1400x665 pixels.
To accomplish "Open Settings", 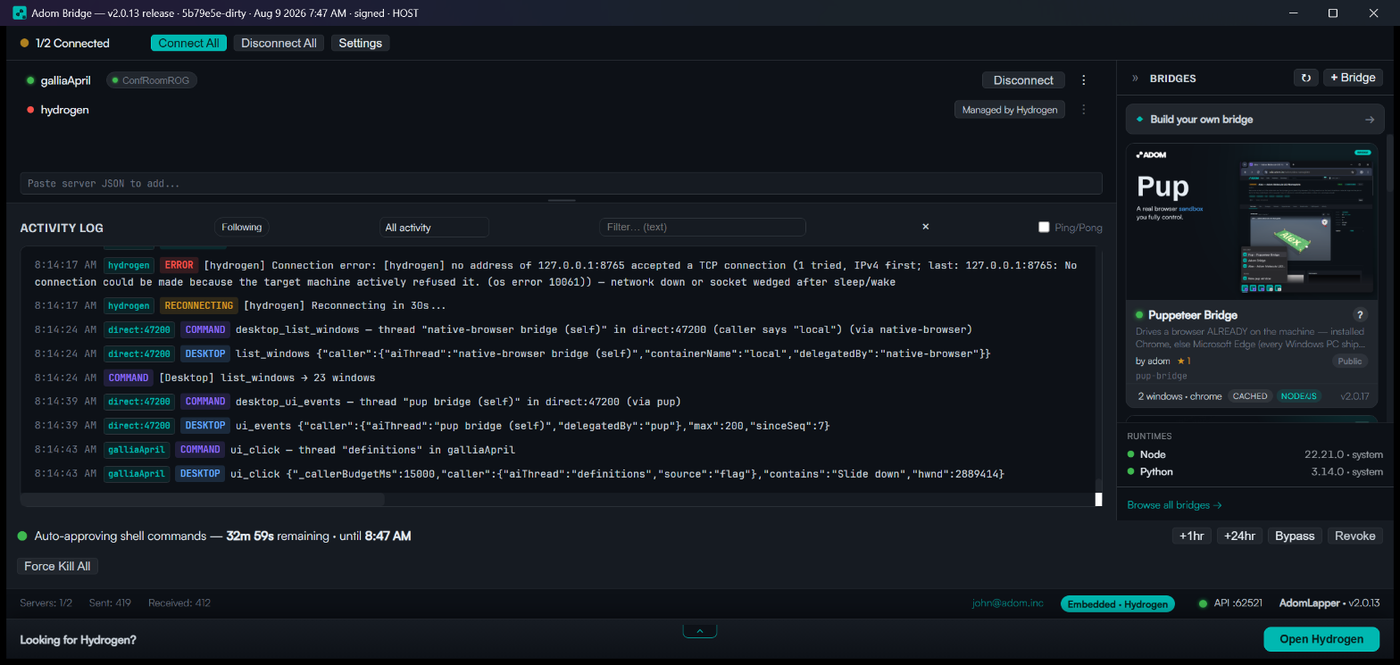I will coord(360,43).
